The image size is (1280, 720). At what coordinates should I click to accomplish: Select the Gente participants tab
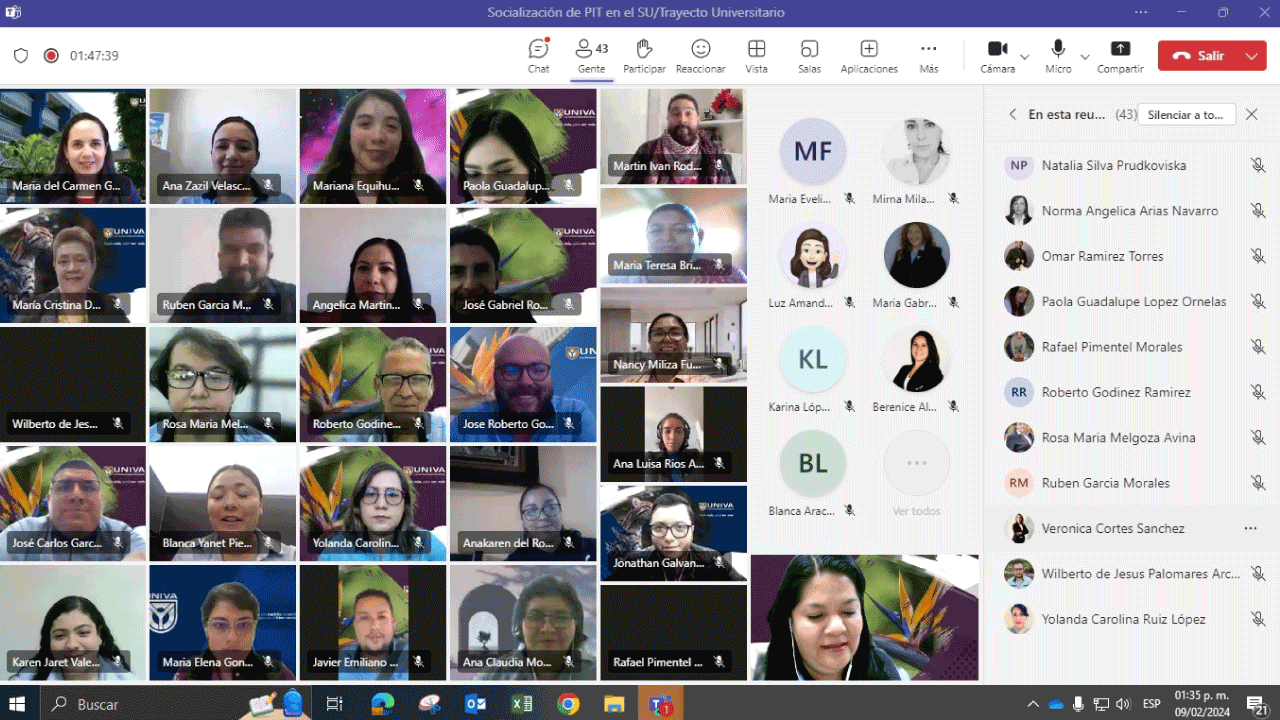pyautogui.click(x=591, y=56)
